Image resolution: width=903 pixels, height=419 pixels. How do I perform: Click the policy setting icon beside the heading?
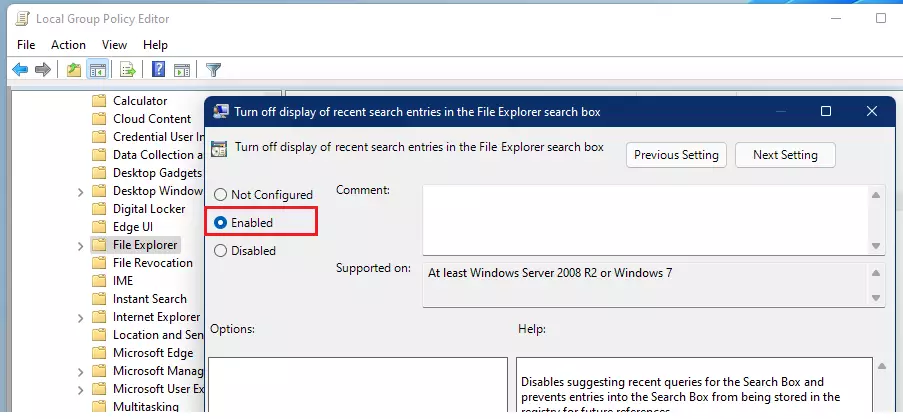(219, 148)
